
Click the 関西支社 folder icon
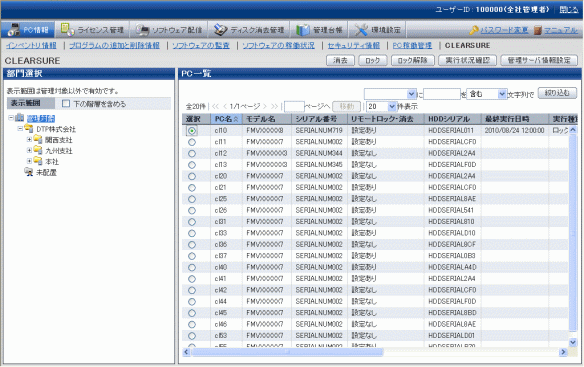(38, 139)
